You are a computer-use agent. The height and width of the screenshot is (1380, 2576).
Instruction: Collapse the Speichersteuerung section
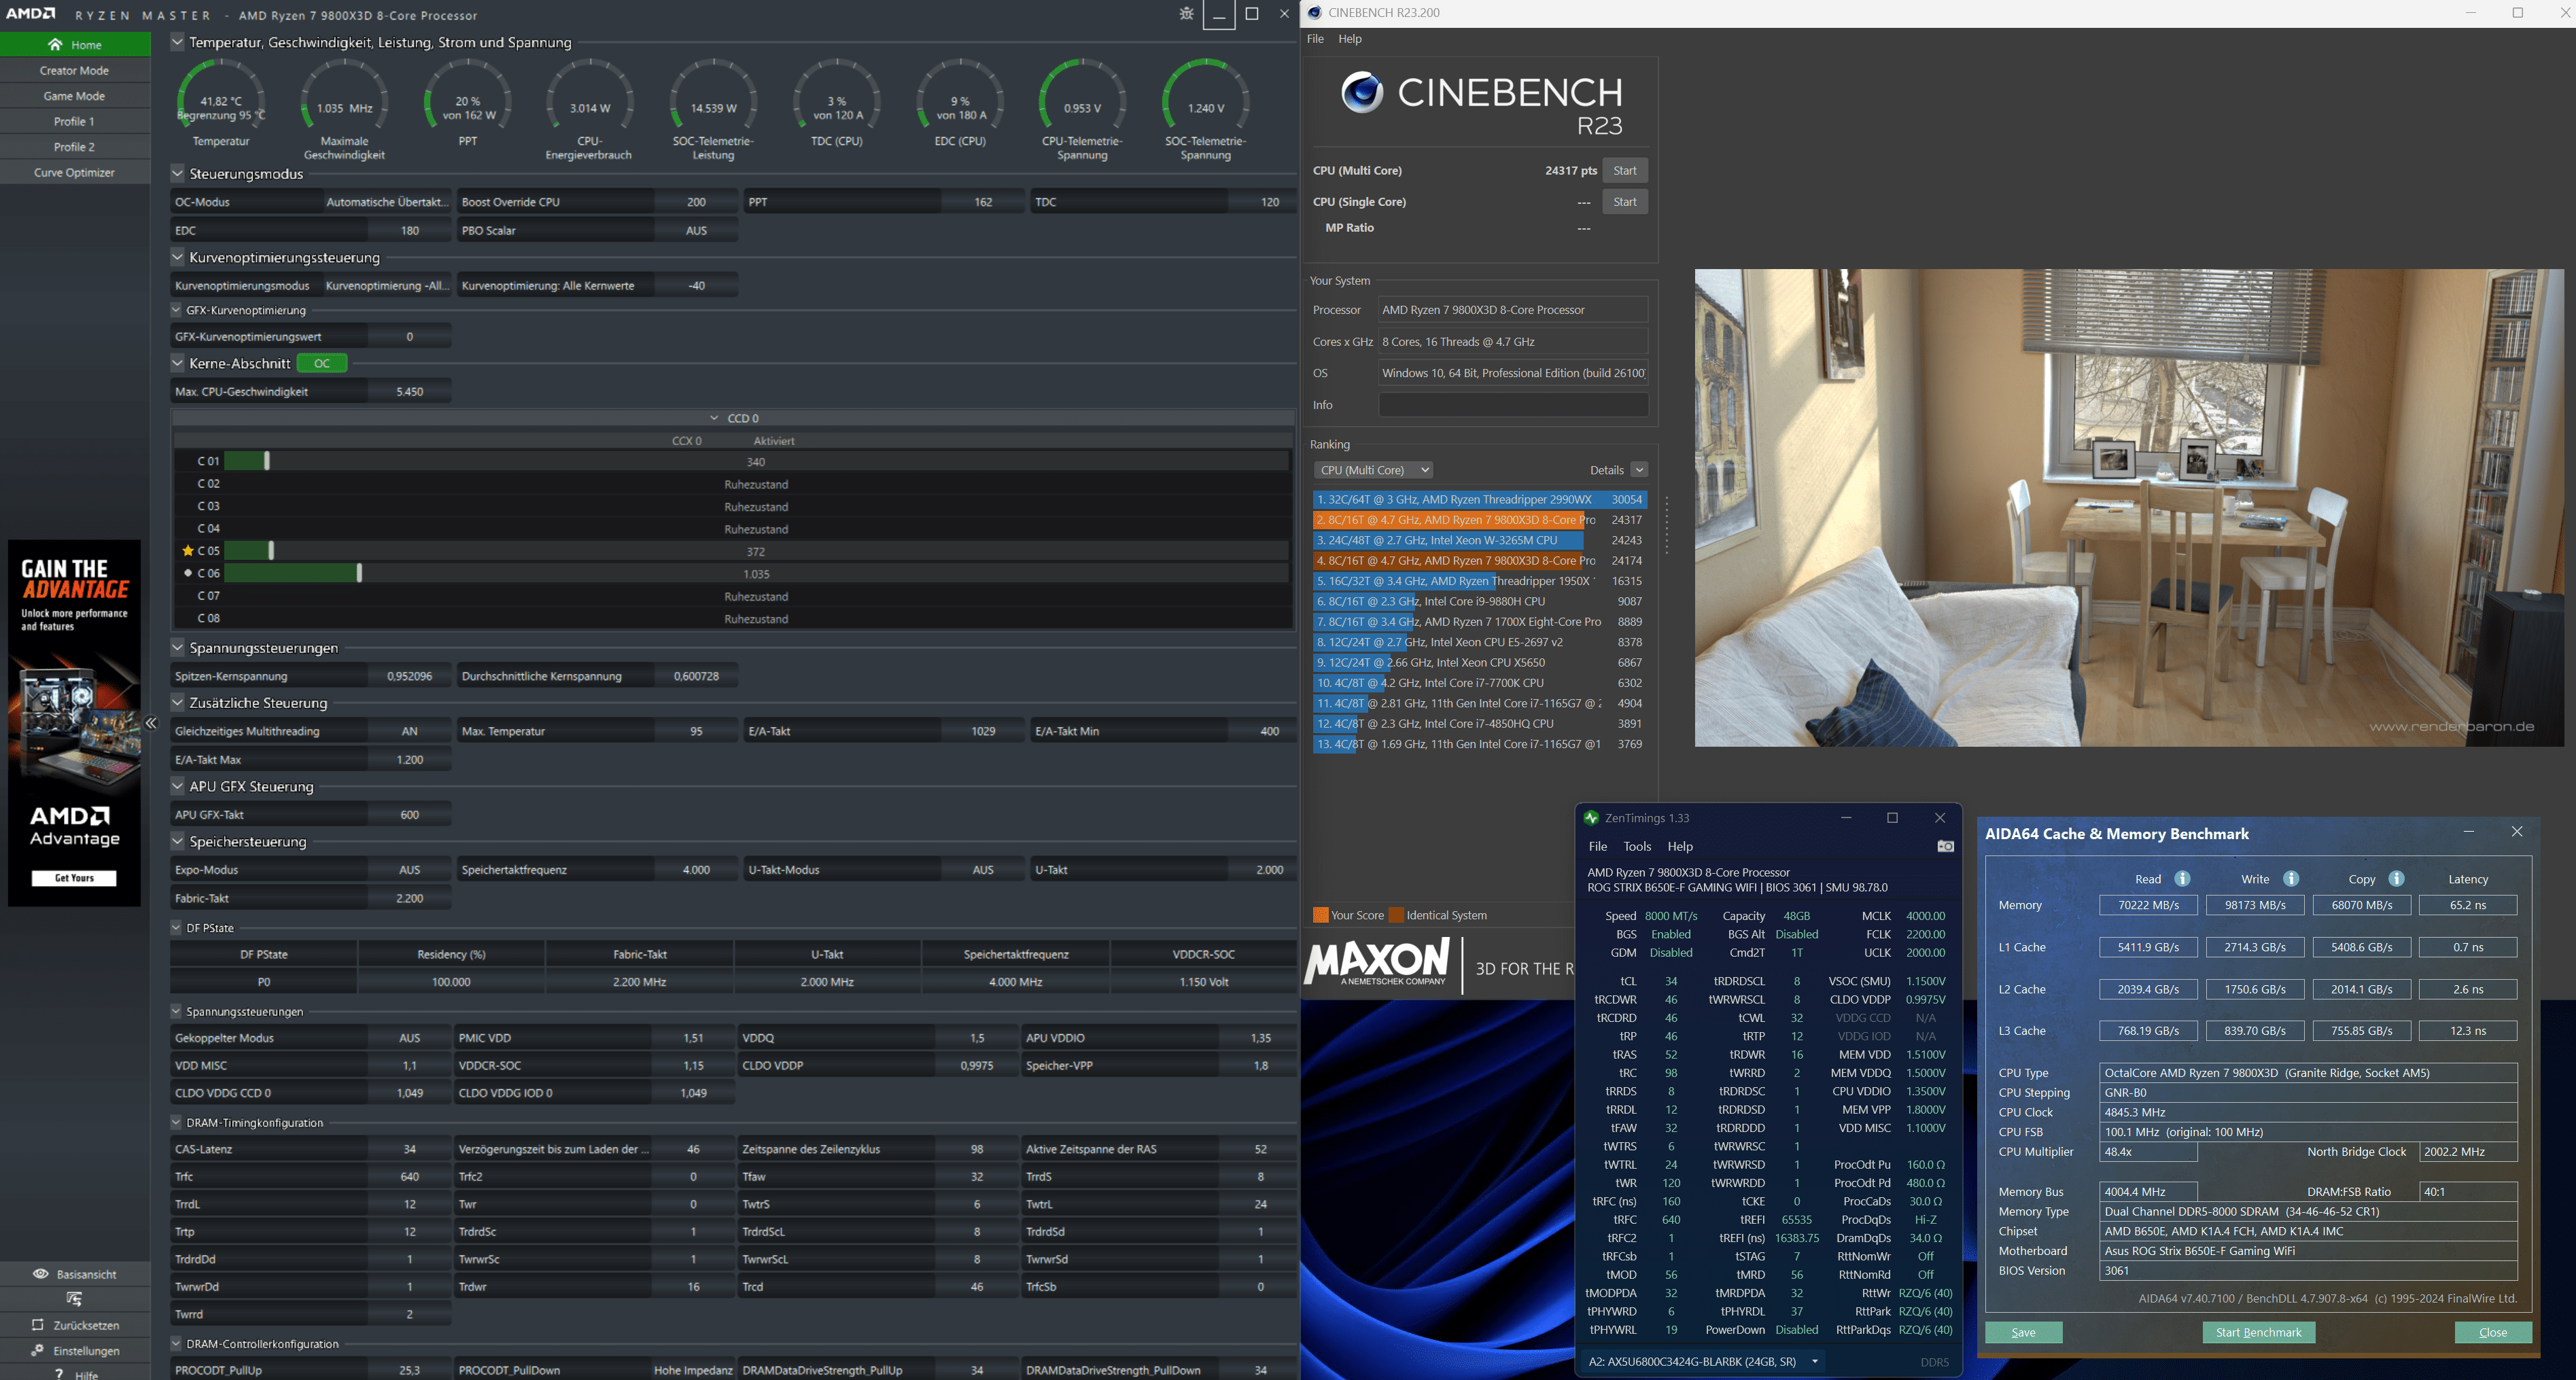pyautogui.click(x=177, y=841)
